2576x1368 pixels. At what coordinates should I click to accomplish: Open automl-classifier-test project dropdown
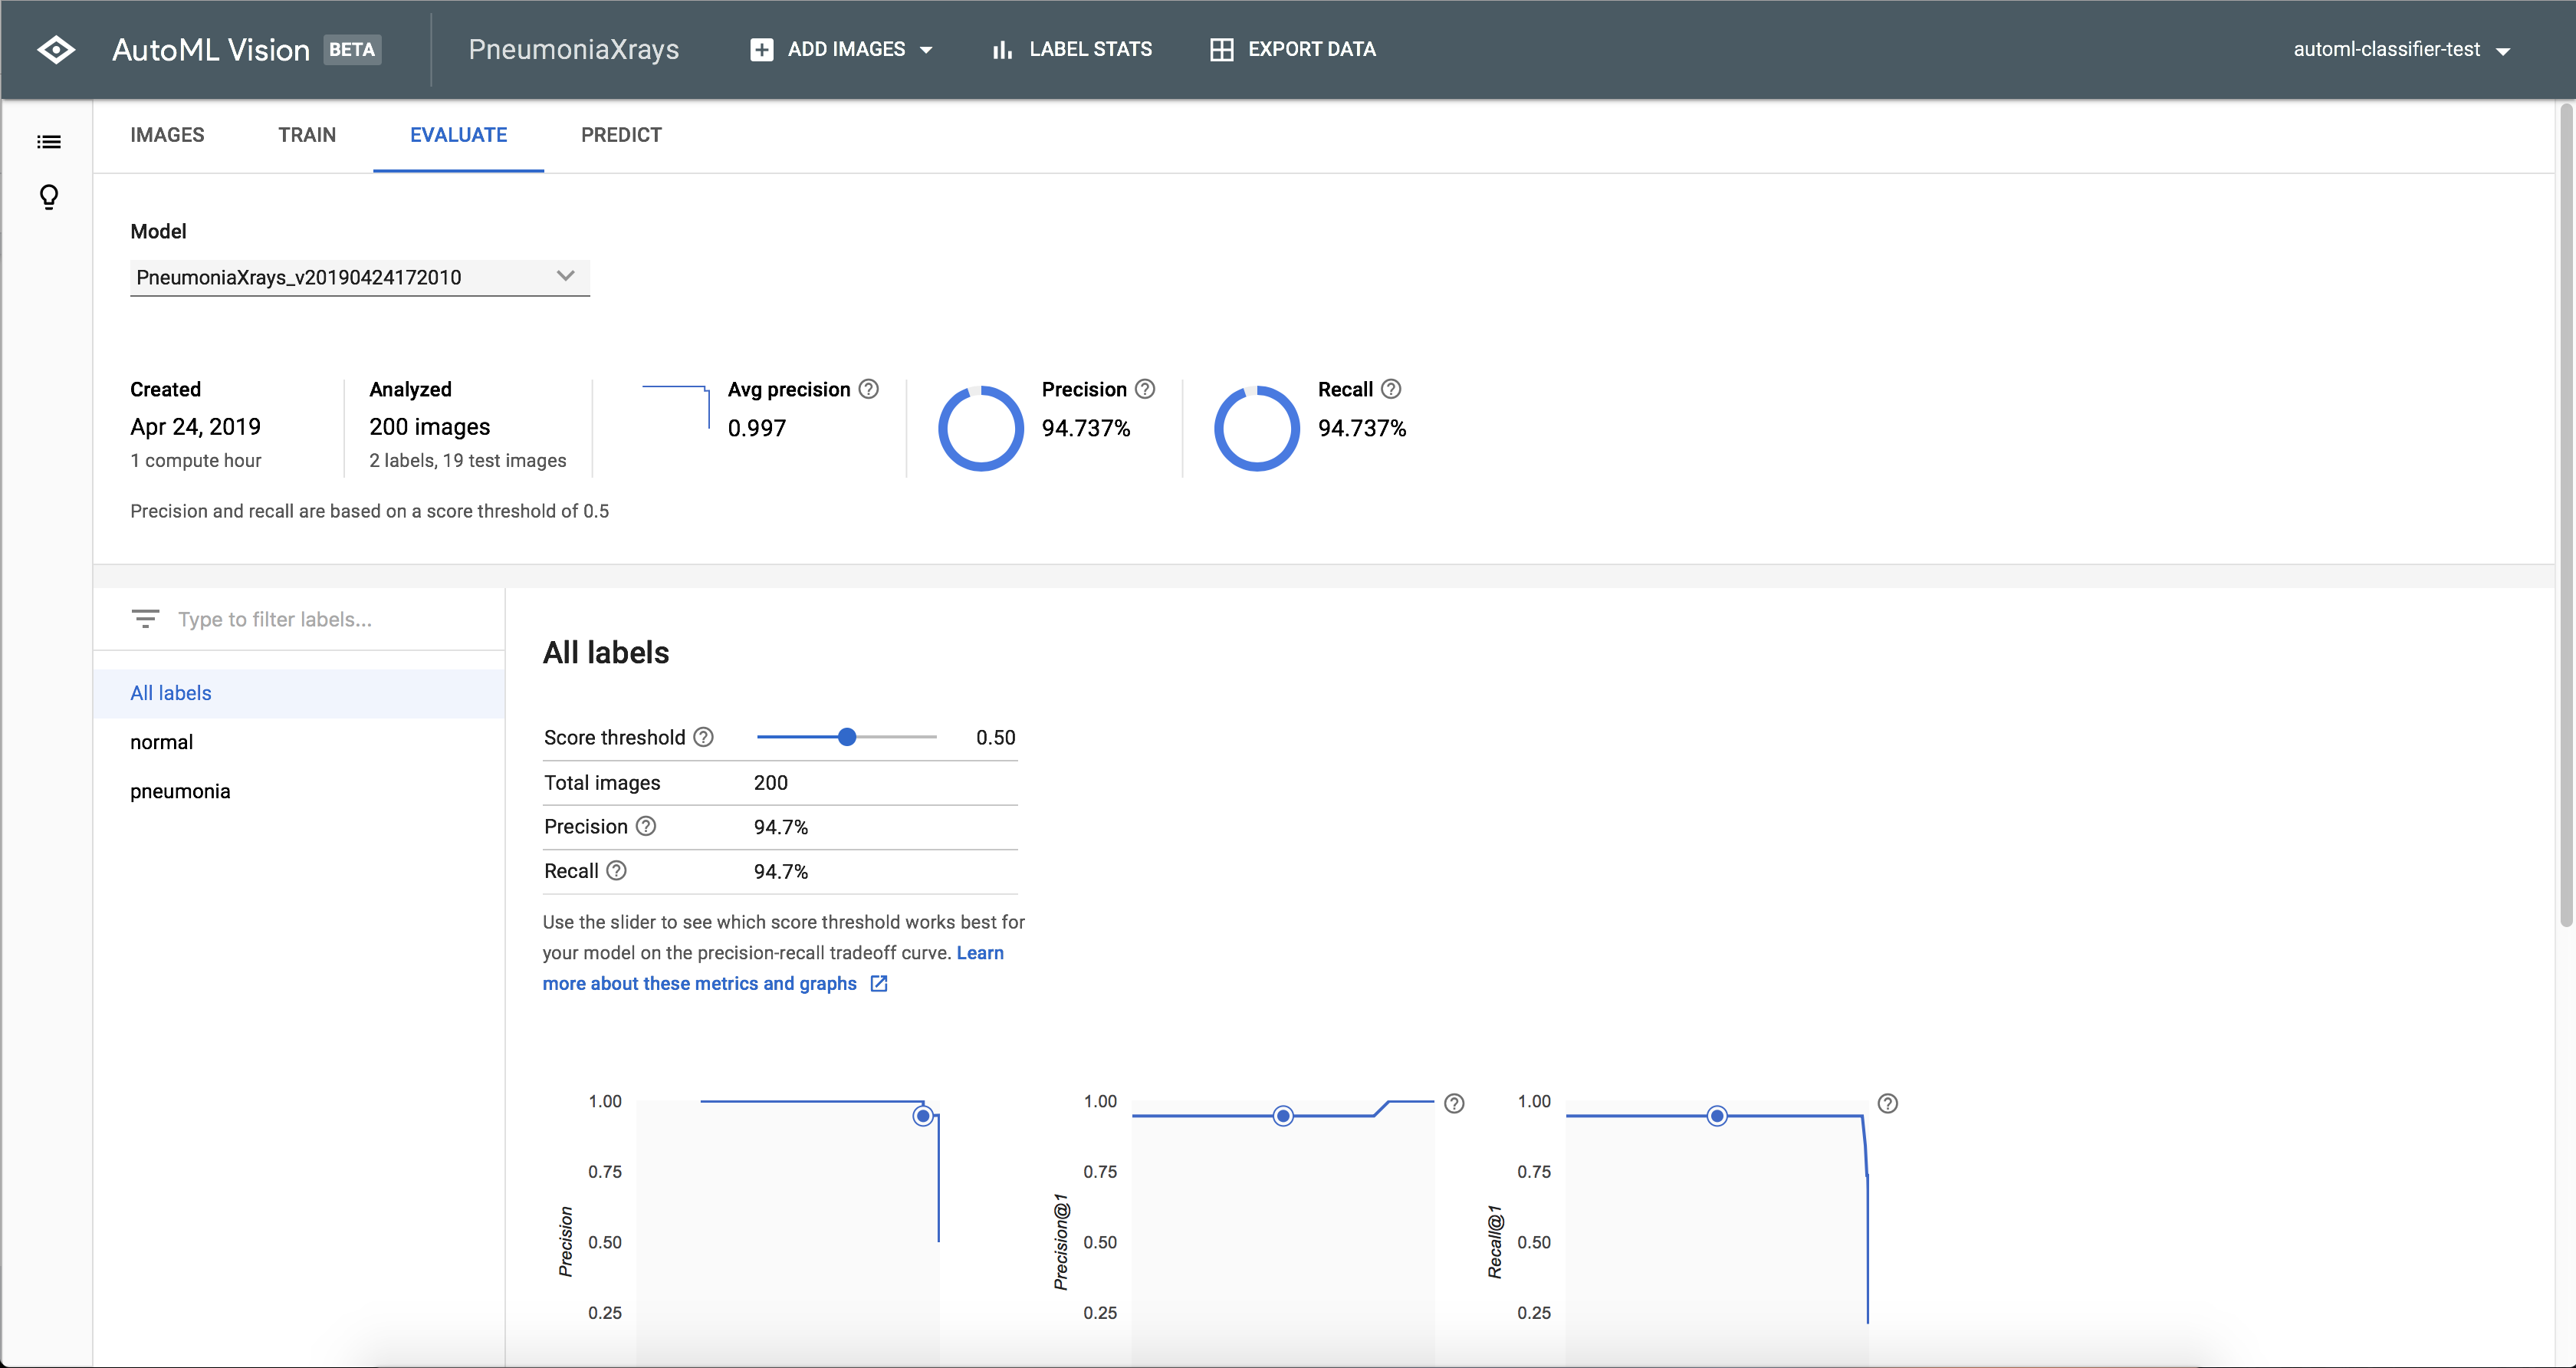click(x=2401, y=50)
